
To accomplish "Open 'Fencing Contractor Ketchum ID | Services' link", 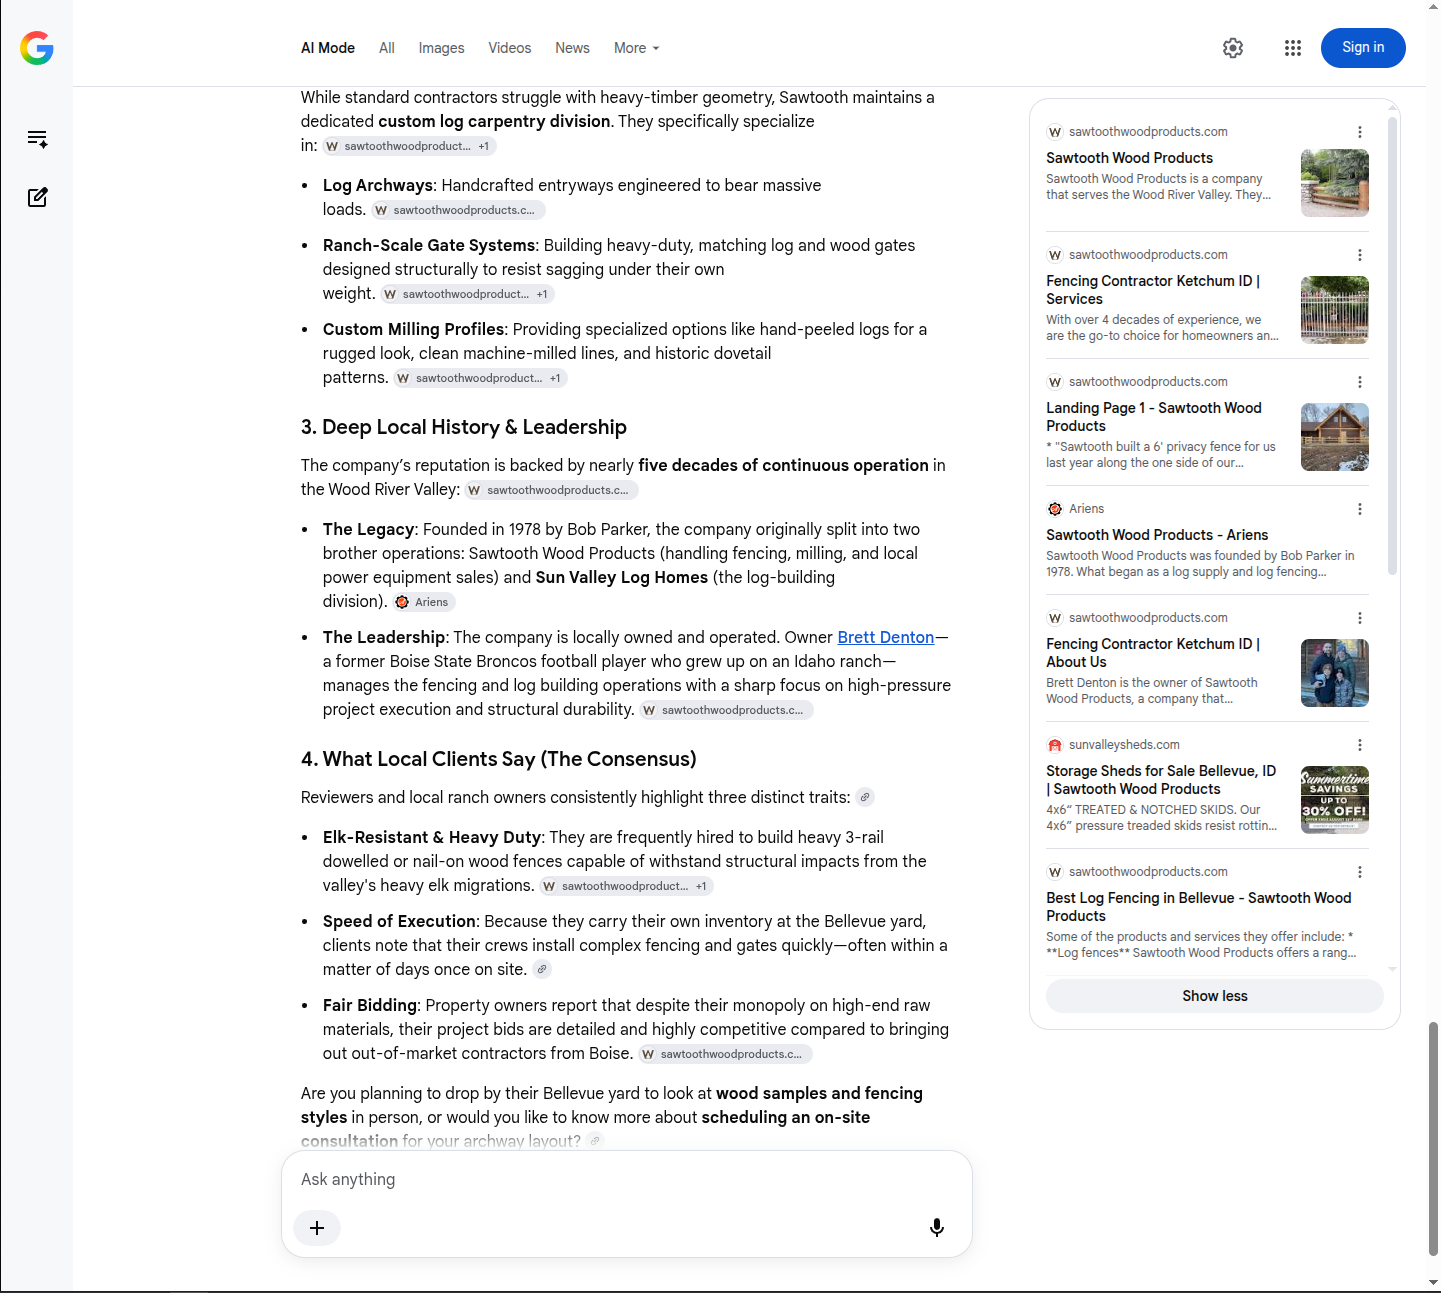I will (x=1153, y=290).
